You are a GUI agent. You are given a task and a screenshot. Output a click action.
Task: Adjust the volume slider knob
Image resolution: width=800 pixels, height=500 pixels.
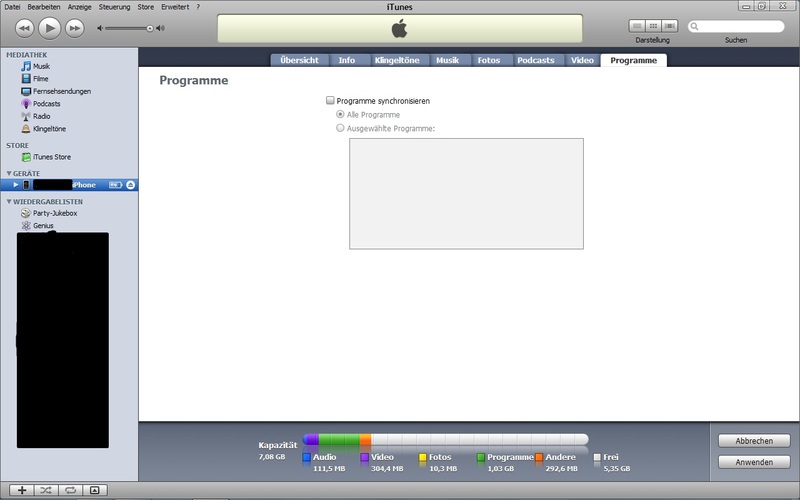pyautogui.click(x=149, y=28)
